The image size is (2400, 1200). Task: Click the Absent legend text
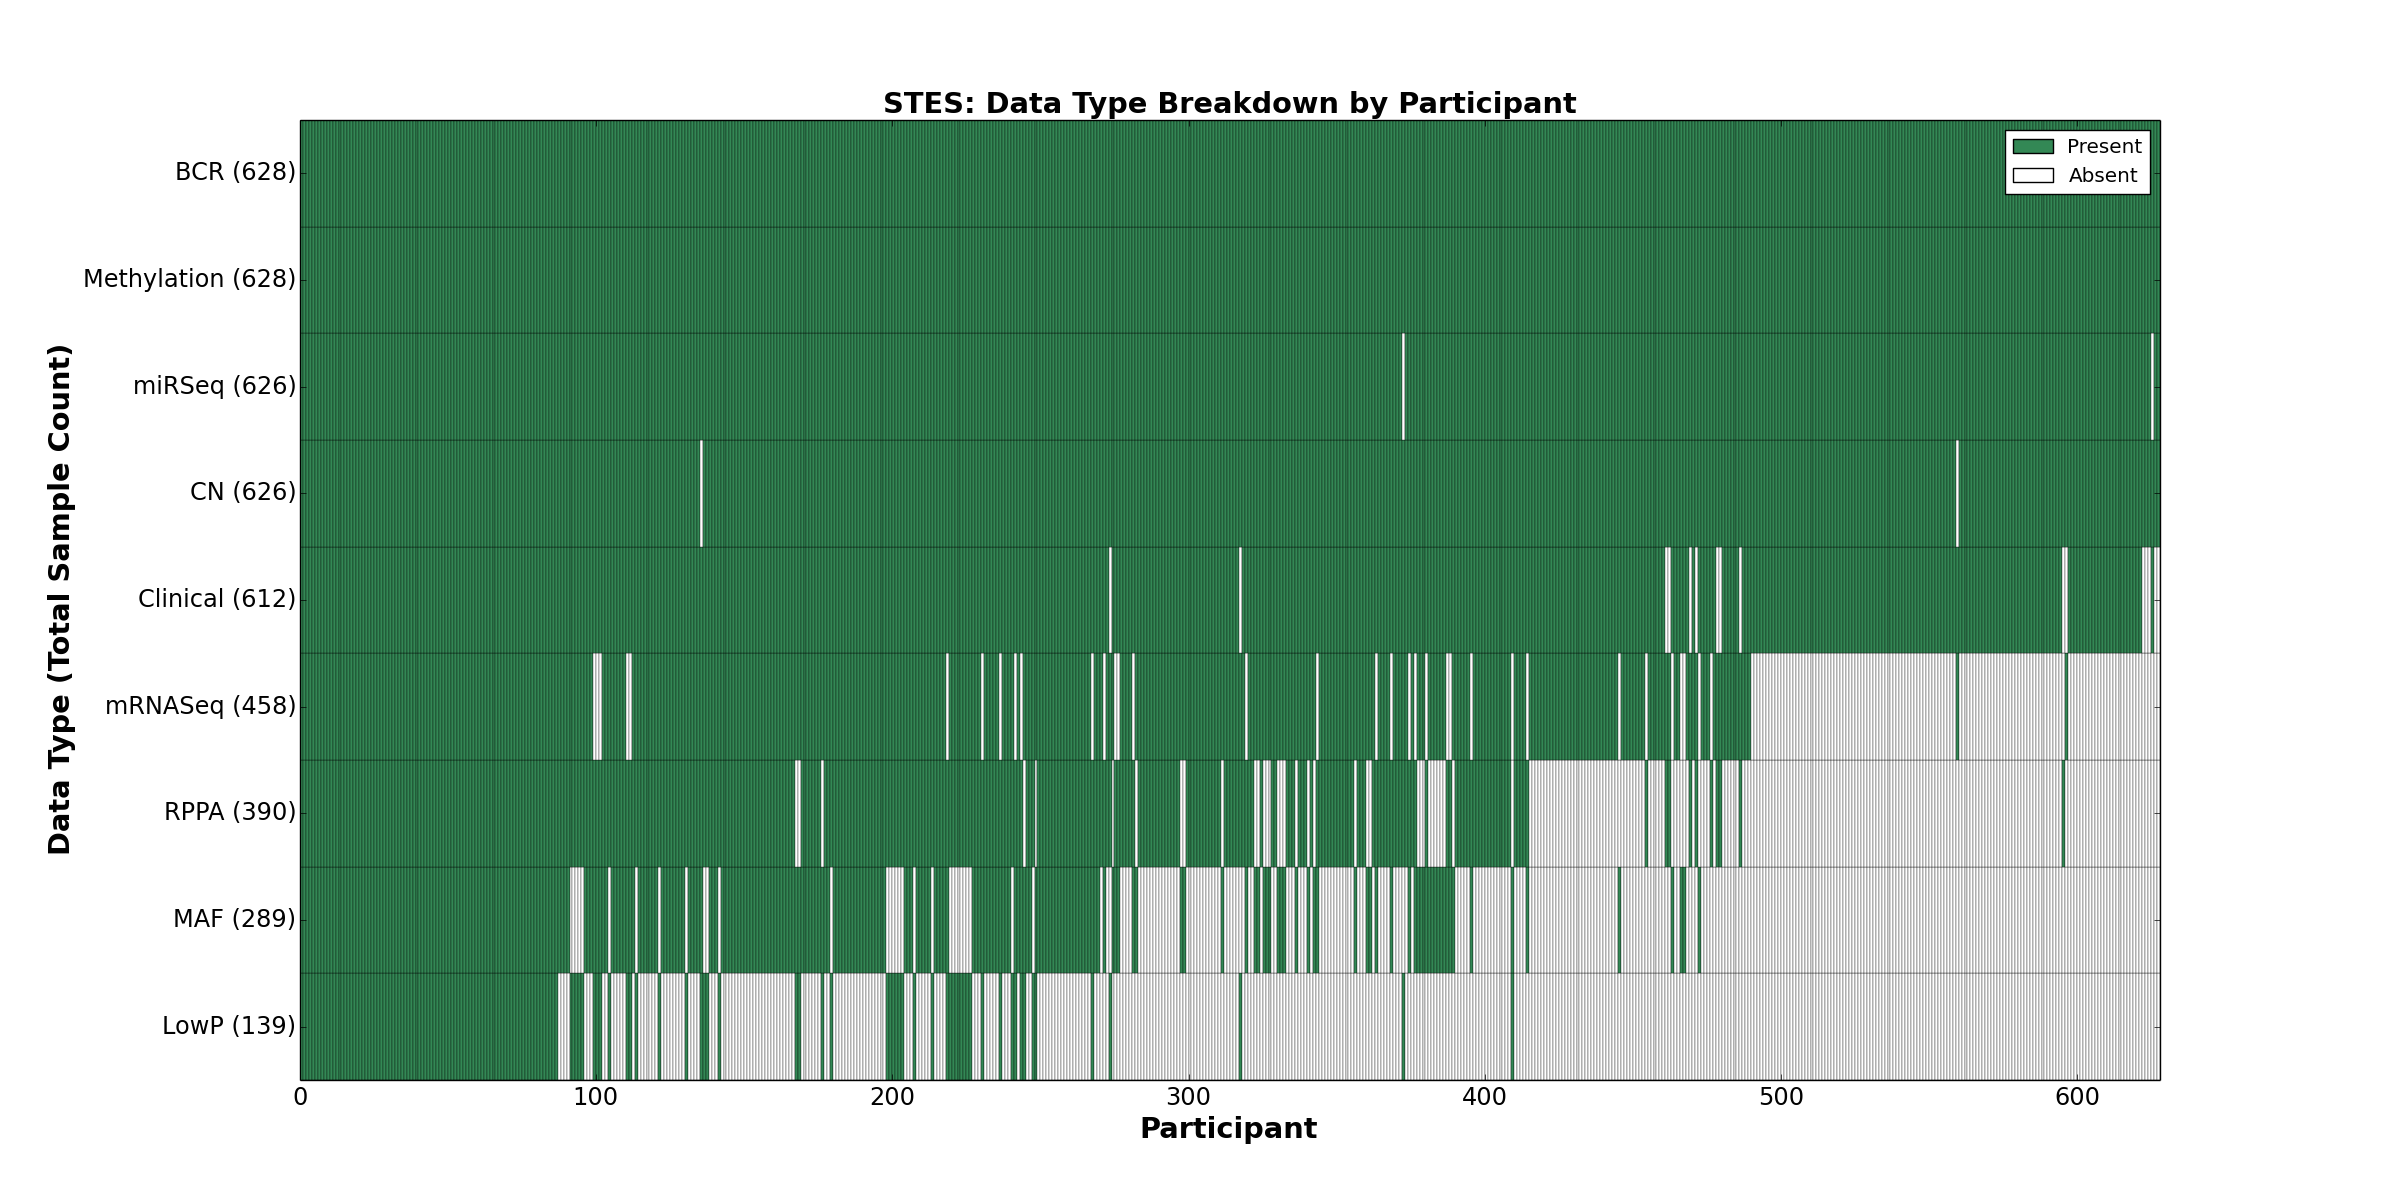click(x=2103, y=176)
